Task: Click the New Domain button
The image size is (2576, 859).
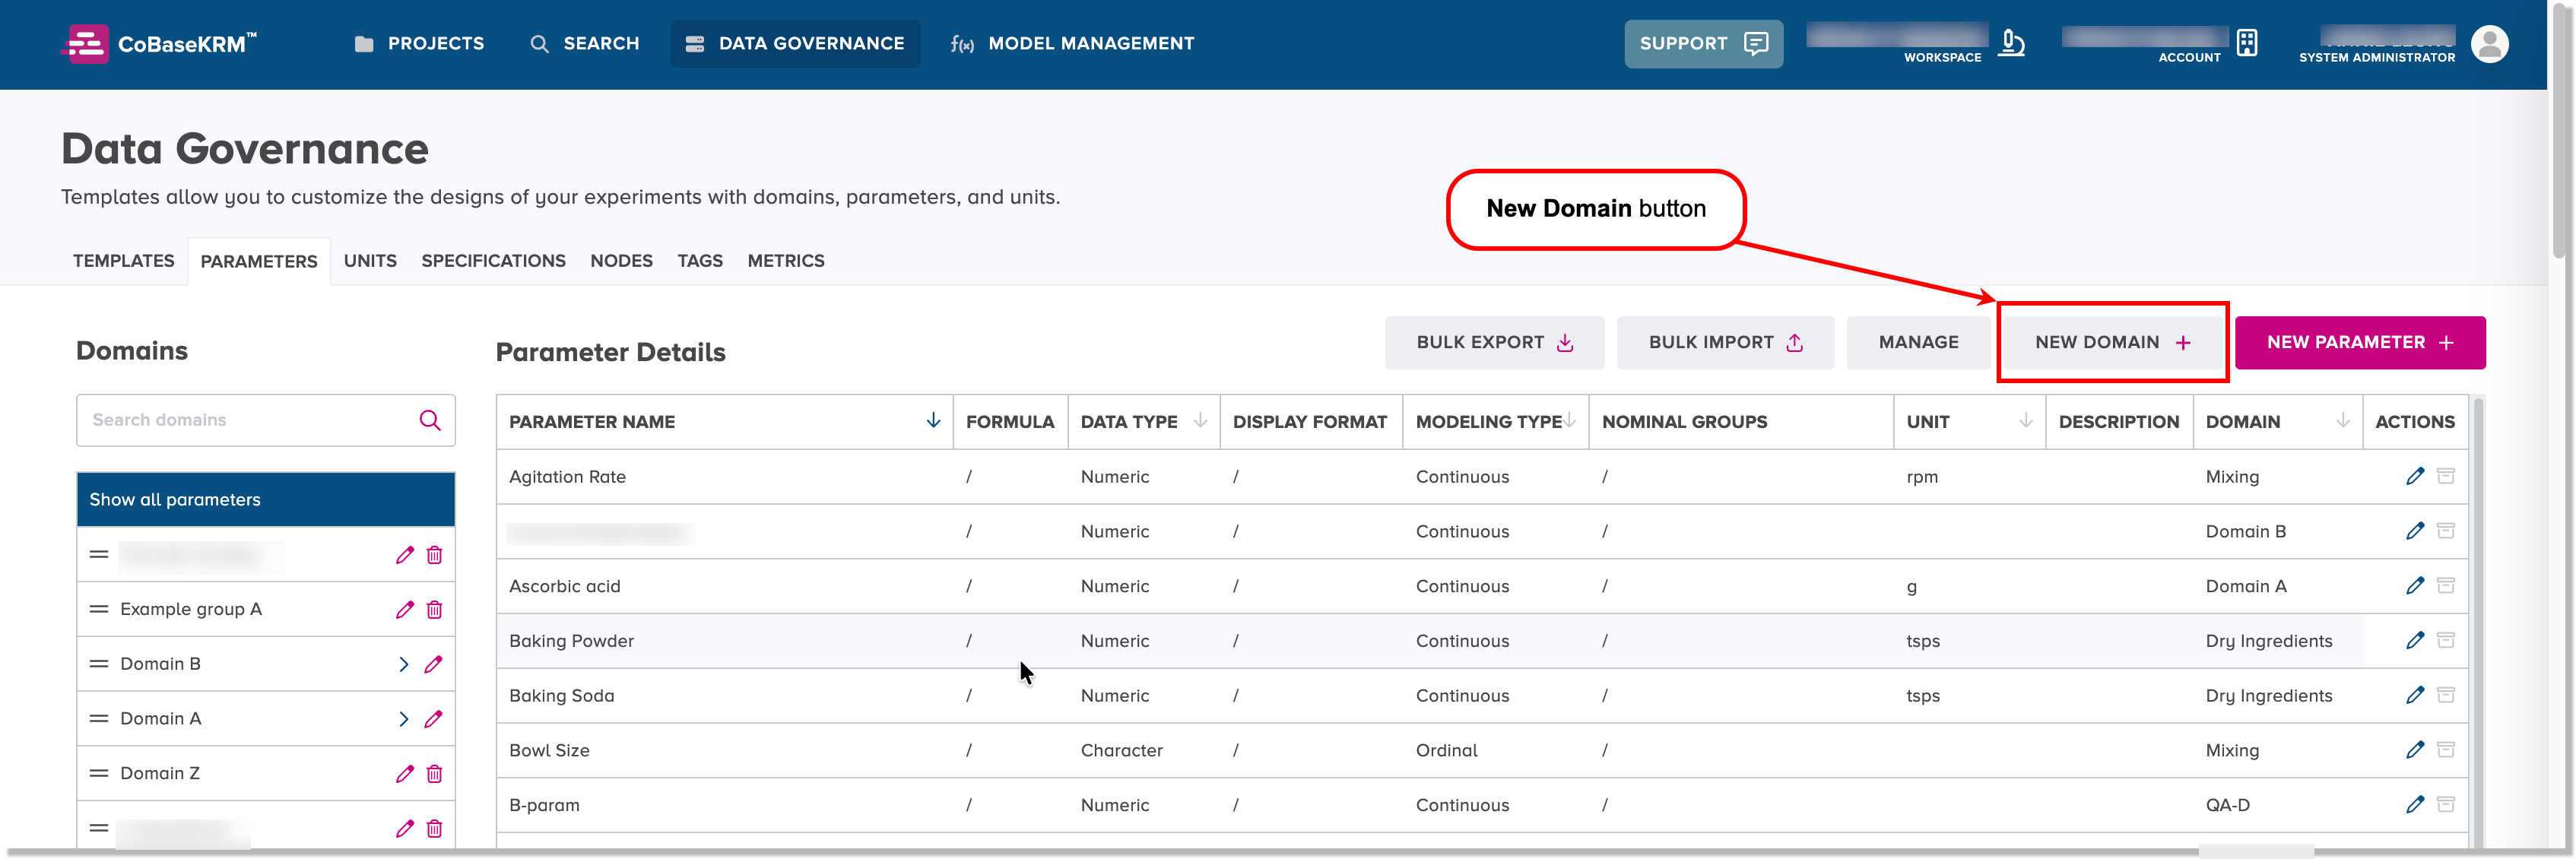Action: coord(2112,342)
